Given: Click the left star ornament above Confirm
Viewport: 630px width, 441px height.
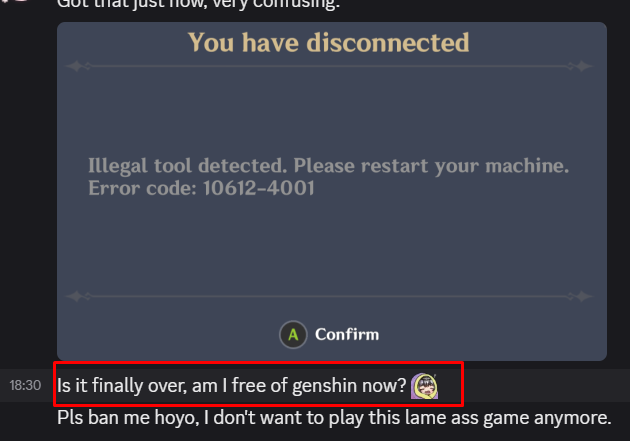Looking at the screenshot, I should (x=78, y=296).
